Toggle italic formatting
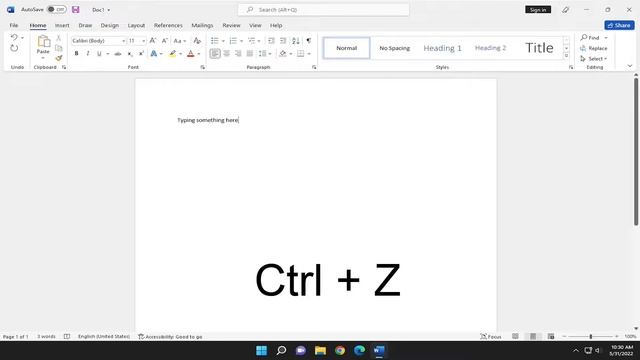 click(x=88, y=54)
